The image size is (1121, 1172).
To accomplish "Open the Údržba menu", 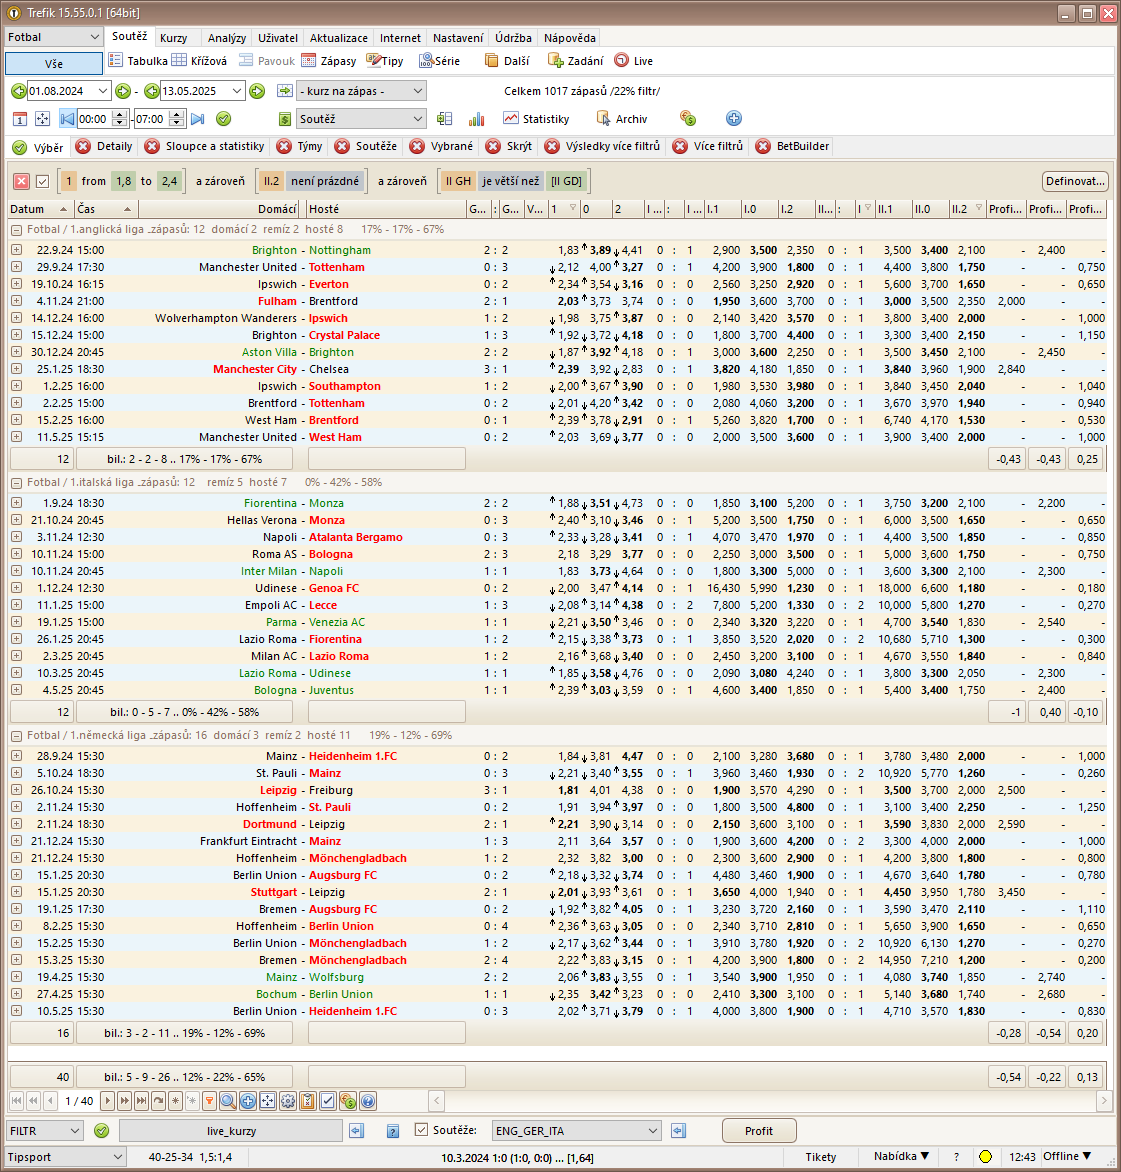I will tap(513, 38).
